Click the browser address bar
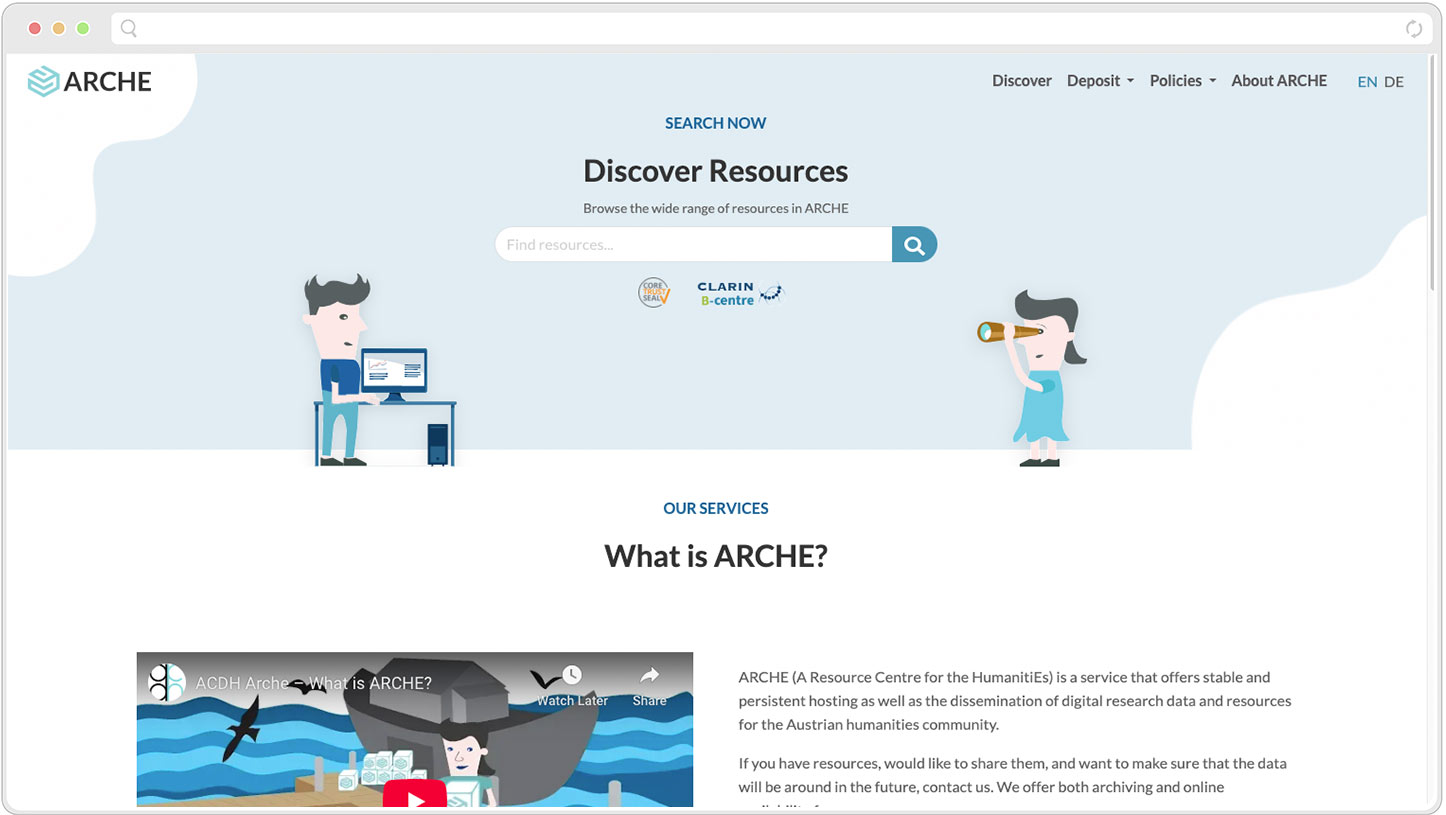1446x815 pixels. [760, 29]
